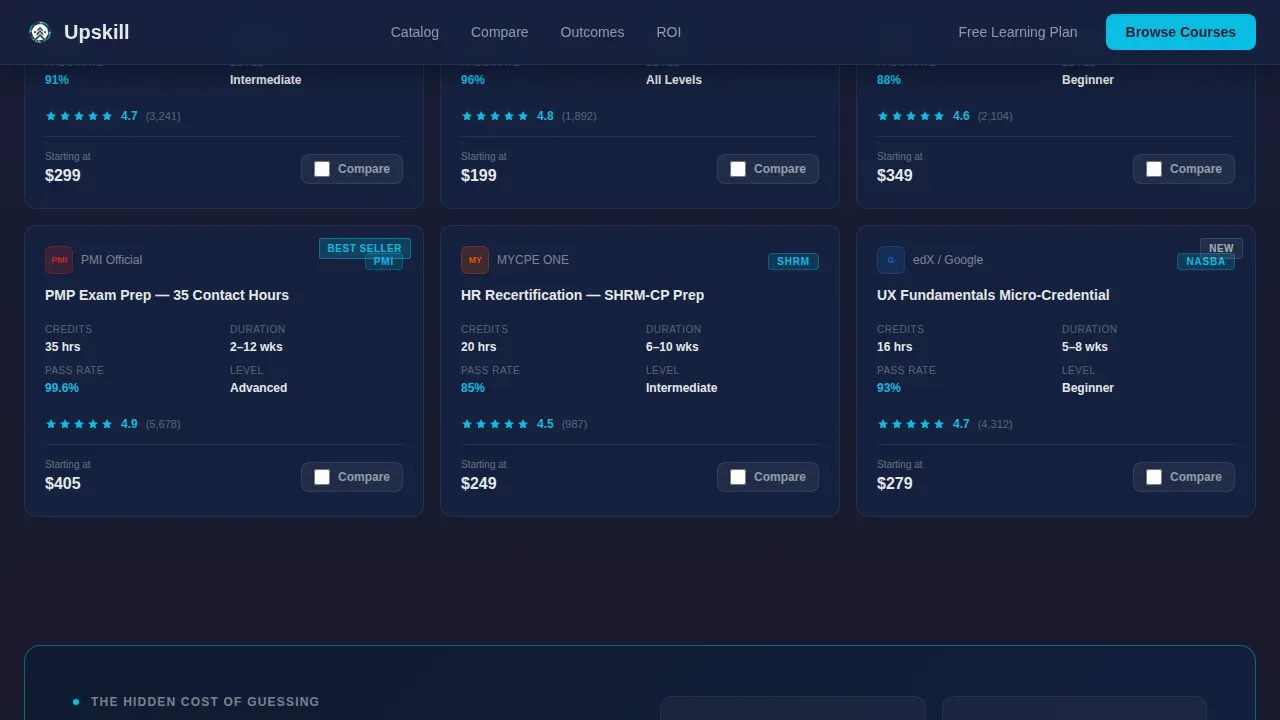Tick Compare checkbox on the $299 course

click(x=322, y=169)
